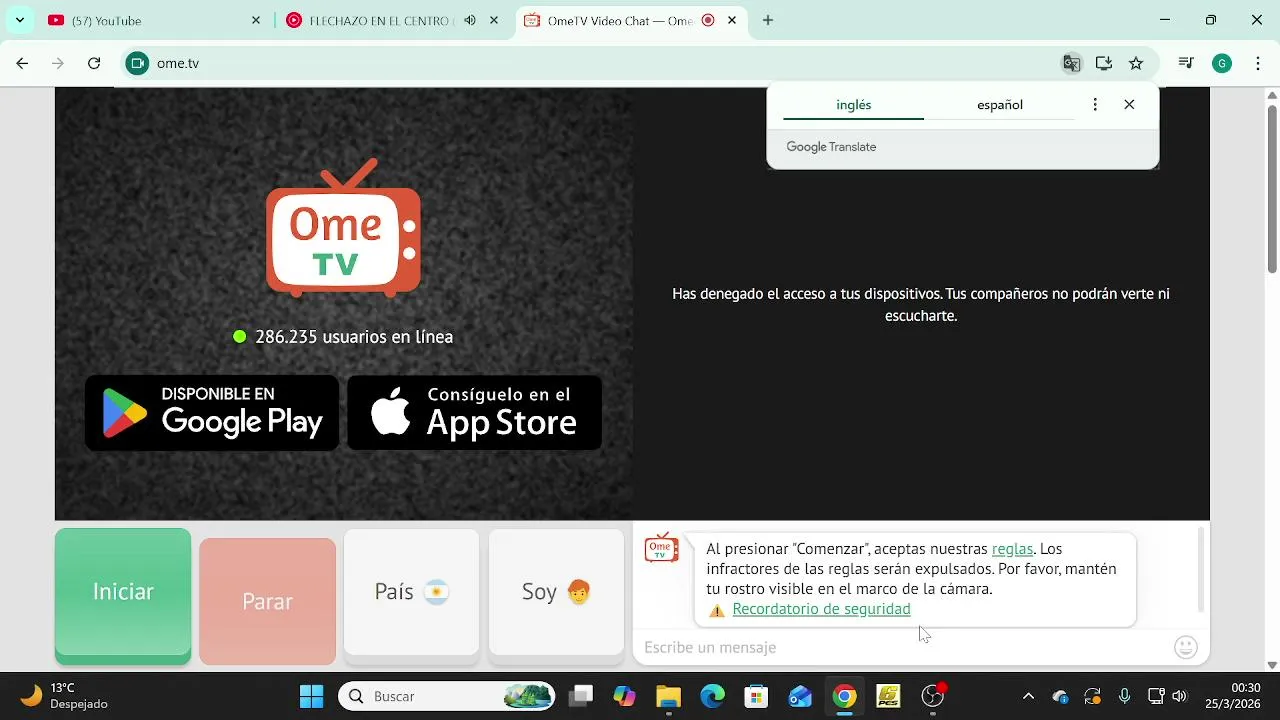The width and height of the screenshot is (1280, 720).
Task: Click the OmeTV logo in the video panel
Action: point(343,228)
